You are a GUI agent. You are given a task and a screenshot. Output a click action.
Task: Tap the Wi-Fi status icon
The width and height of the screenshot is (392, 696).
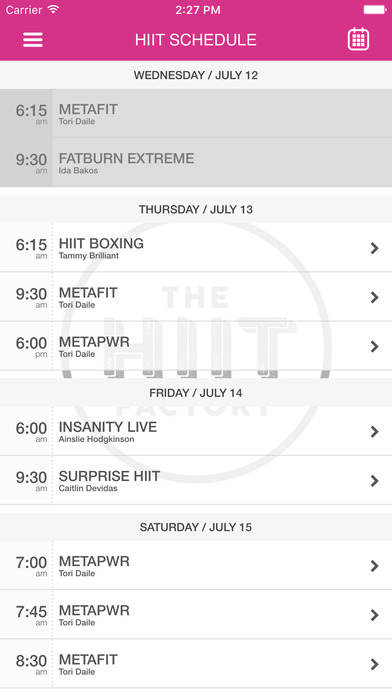click(x=53, y=9)
